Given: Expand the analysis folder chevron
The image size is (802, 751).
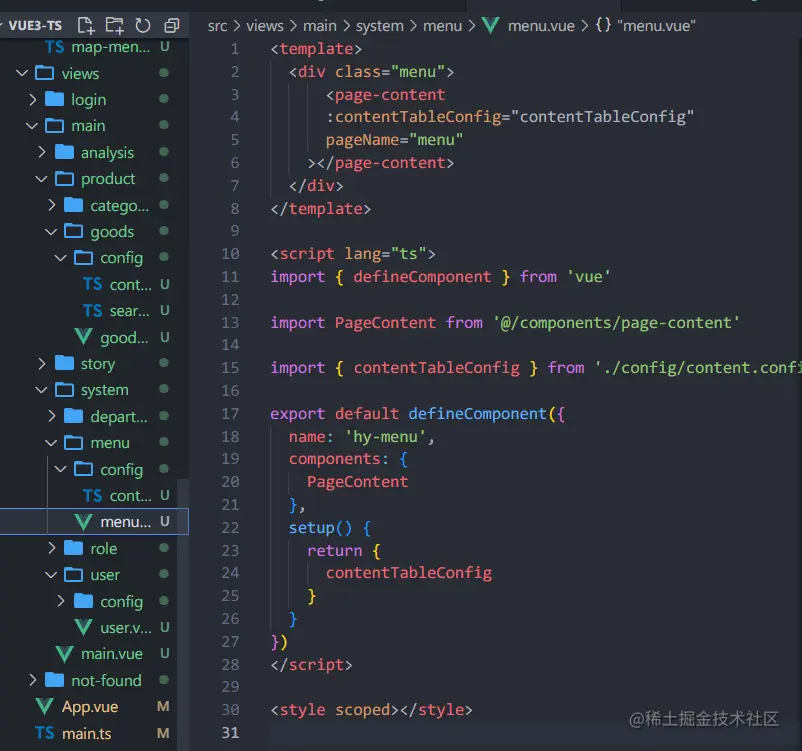Looking at the screenshot, I should pos(42,152).
